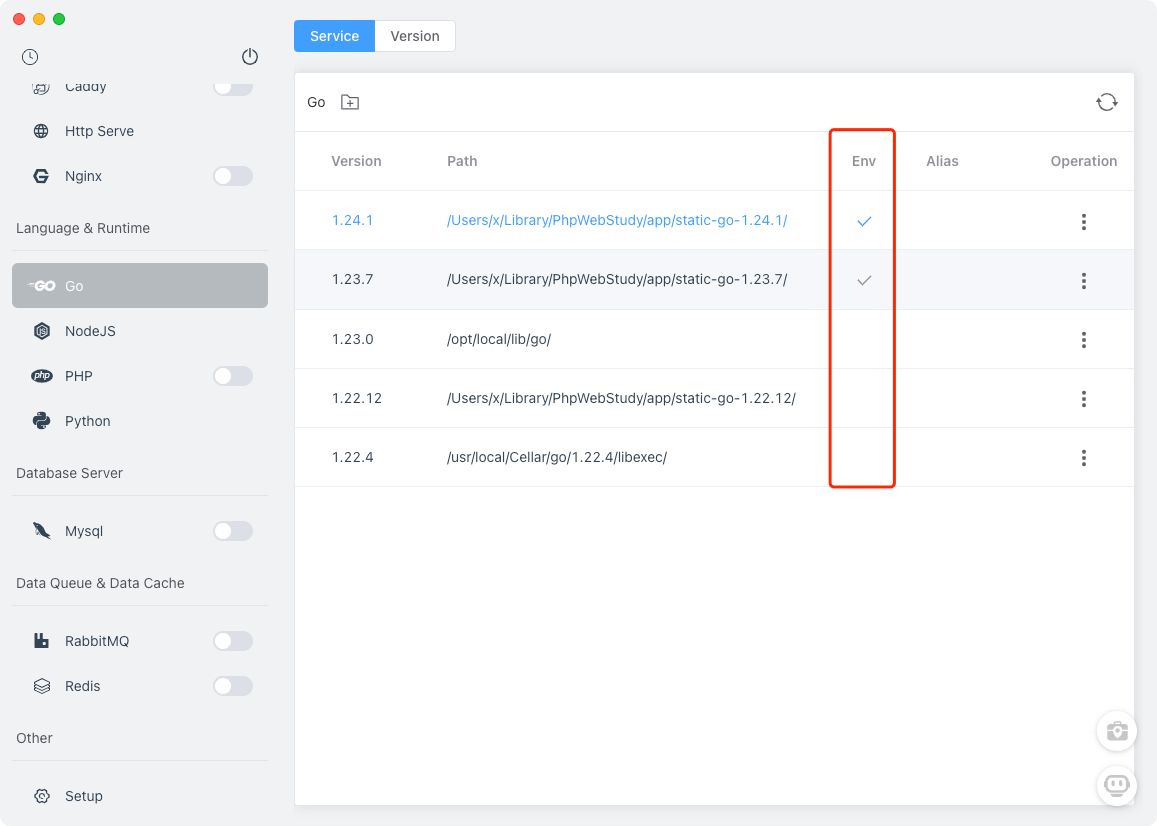Turn on the Mysql switch

[x=233, y=531]
